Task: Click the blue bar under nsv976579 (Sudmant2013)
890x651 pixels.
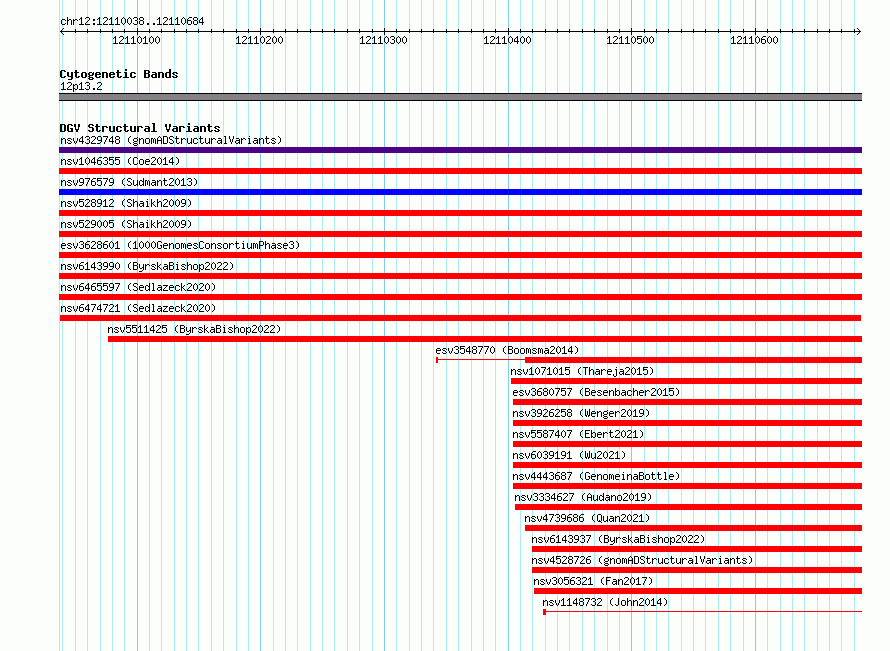Action: tap(460, 192)
